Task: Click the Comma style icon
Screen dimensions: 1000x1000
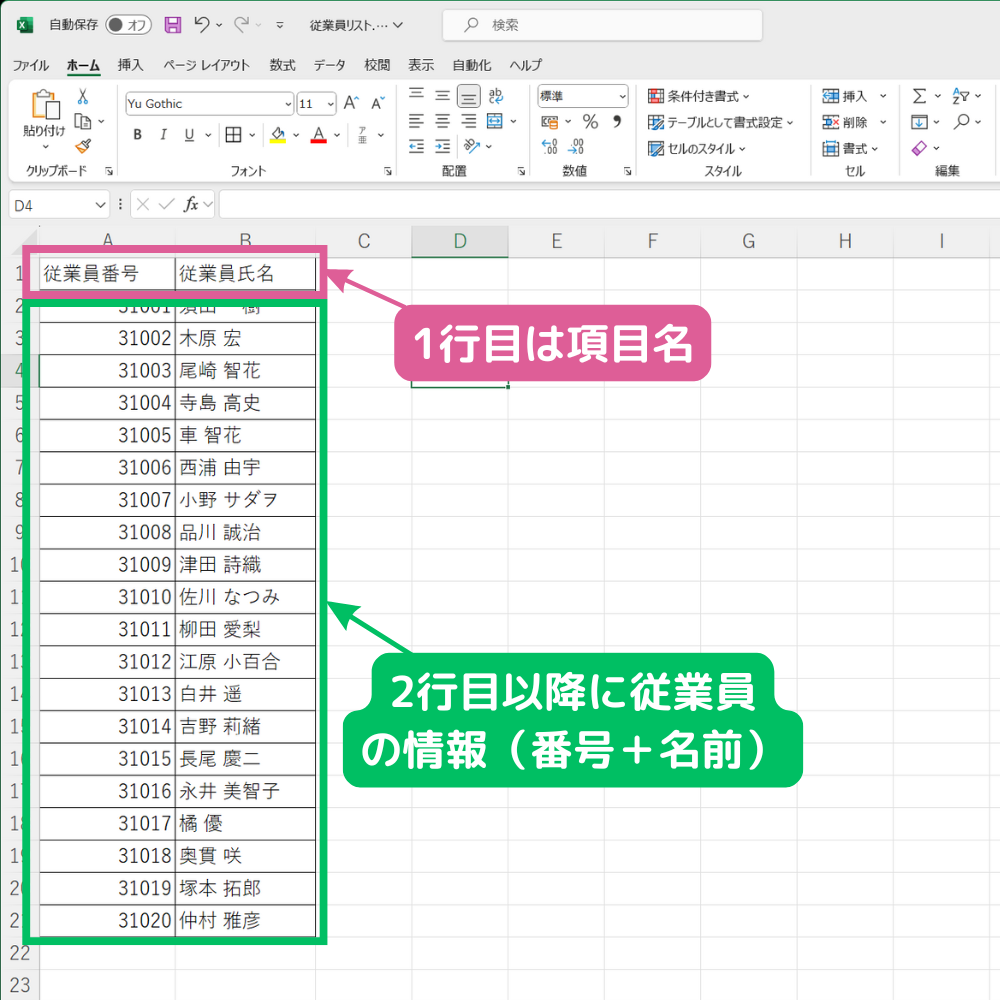Action: [617, 121]
